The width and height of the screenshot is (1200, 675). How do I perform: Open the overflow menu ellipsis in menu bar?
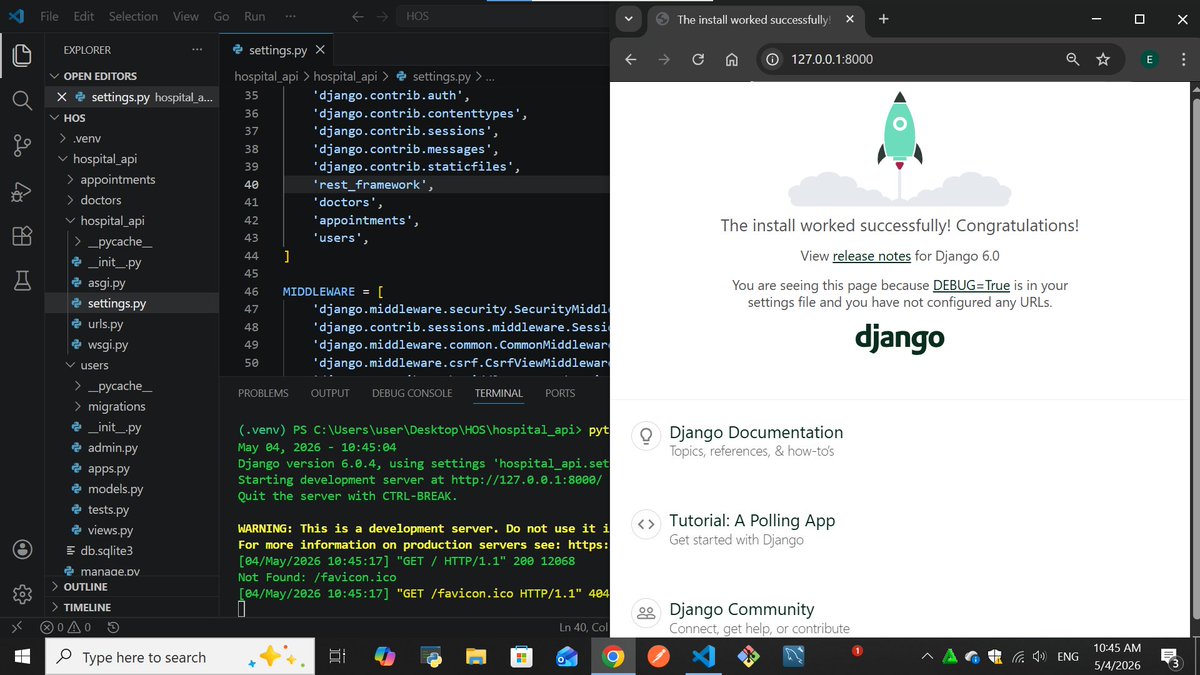pyautogui.click(x=290, y=17)
